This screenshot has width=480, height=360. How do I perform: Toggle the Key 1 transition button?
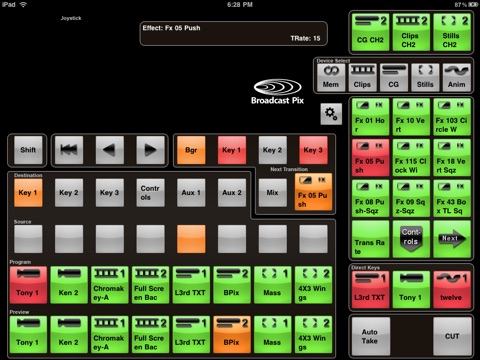232,150
